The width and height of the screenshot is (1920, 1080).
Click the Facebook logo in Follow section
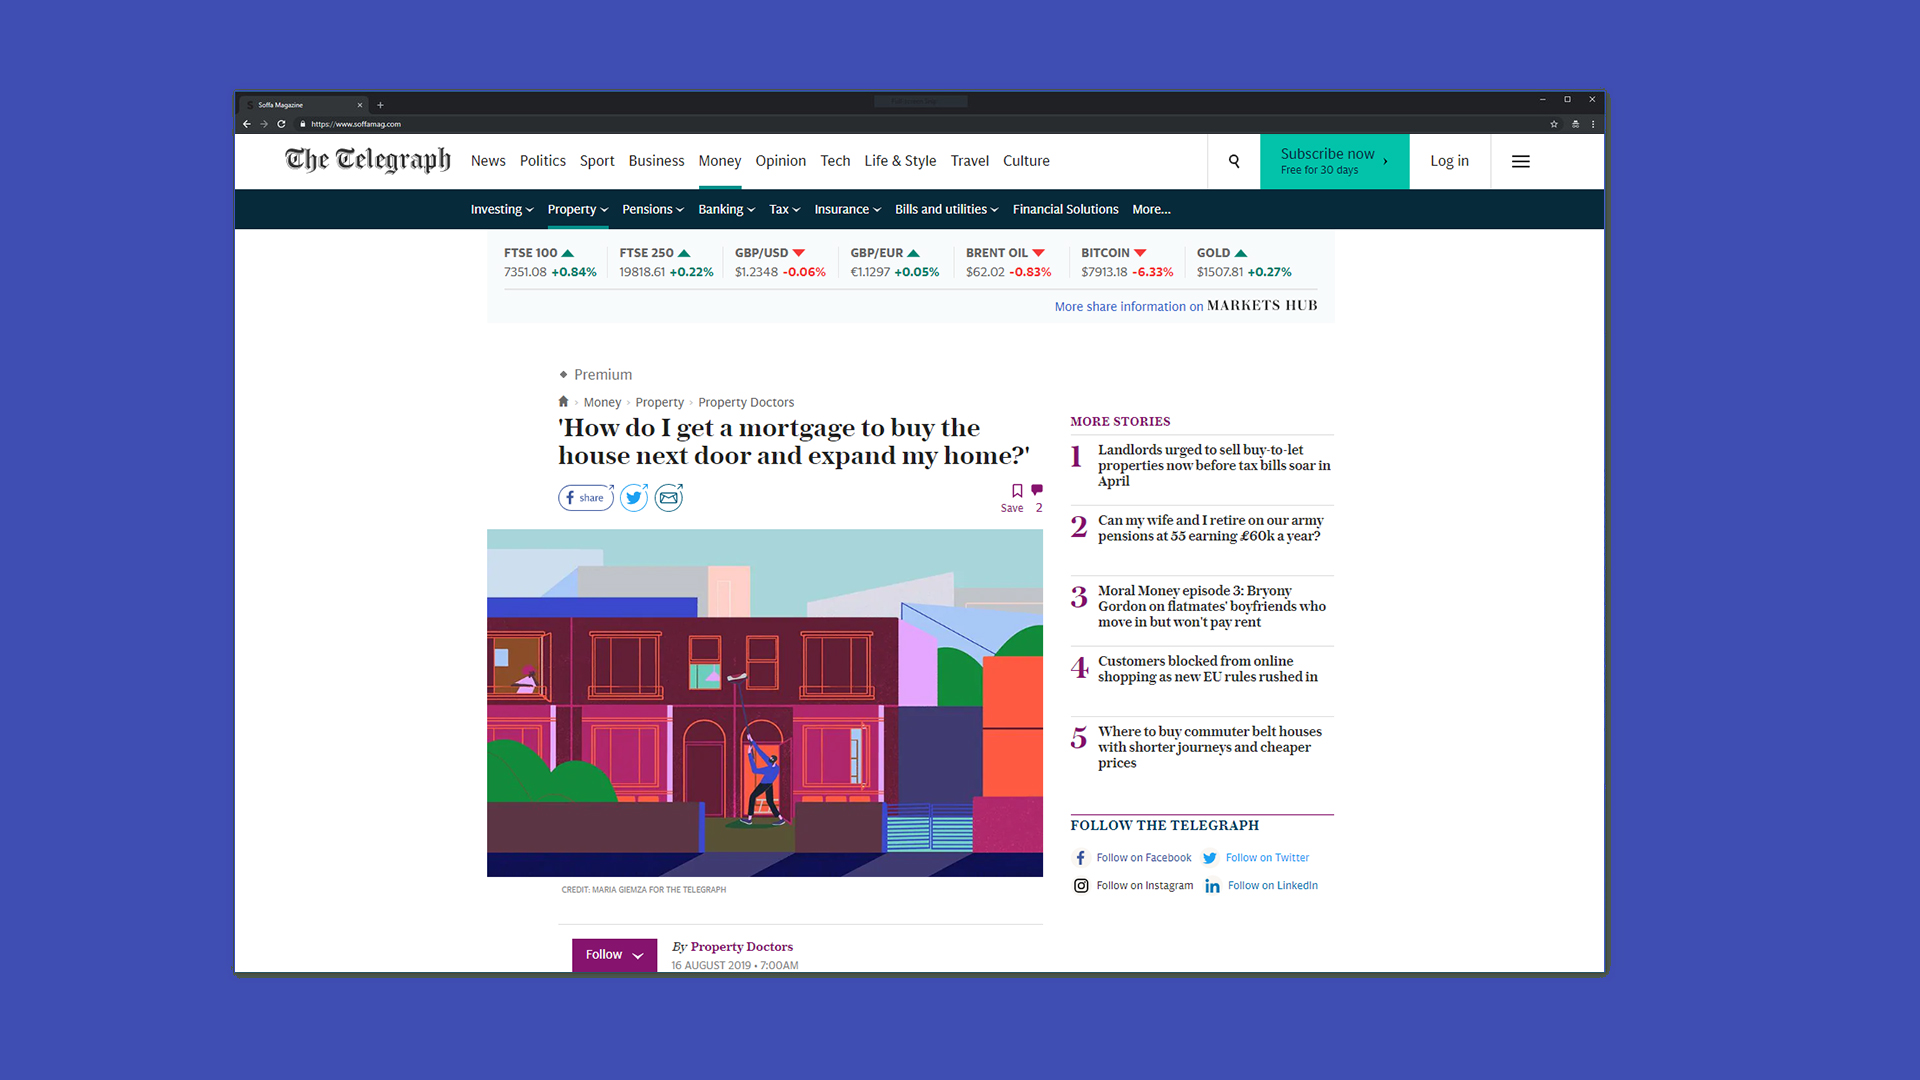(x=1080, y=858)
